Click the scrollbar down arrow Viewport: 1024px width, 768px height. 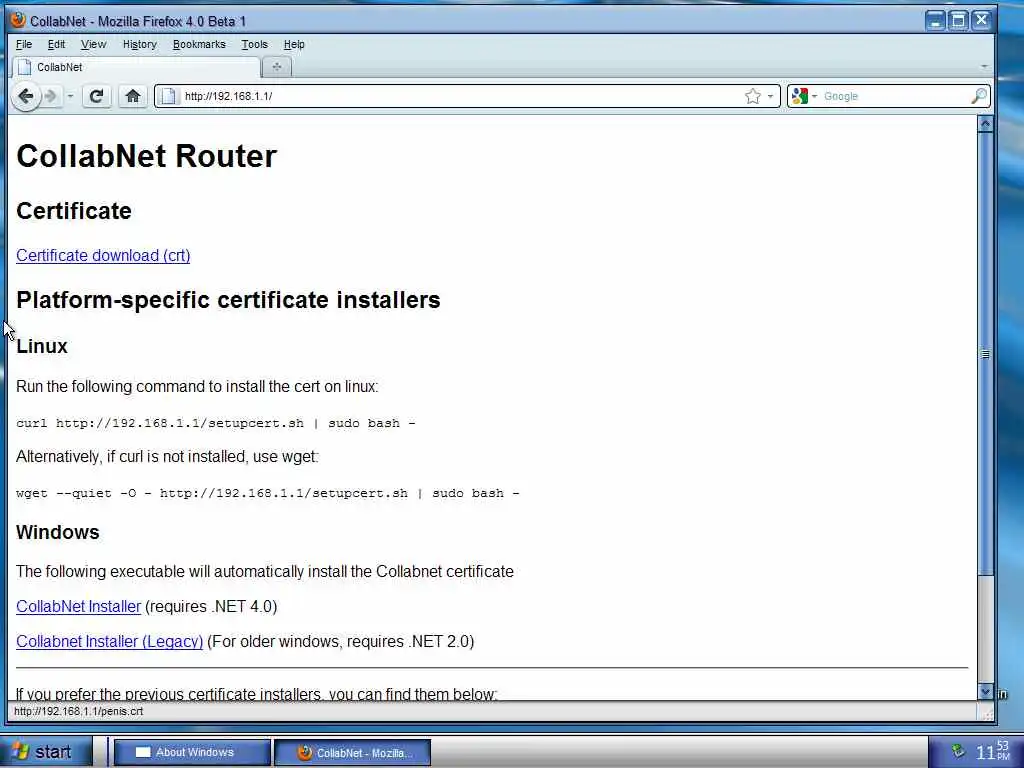985,691
